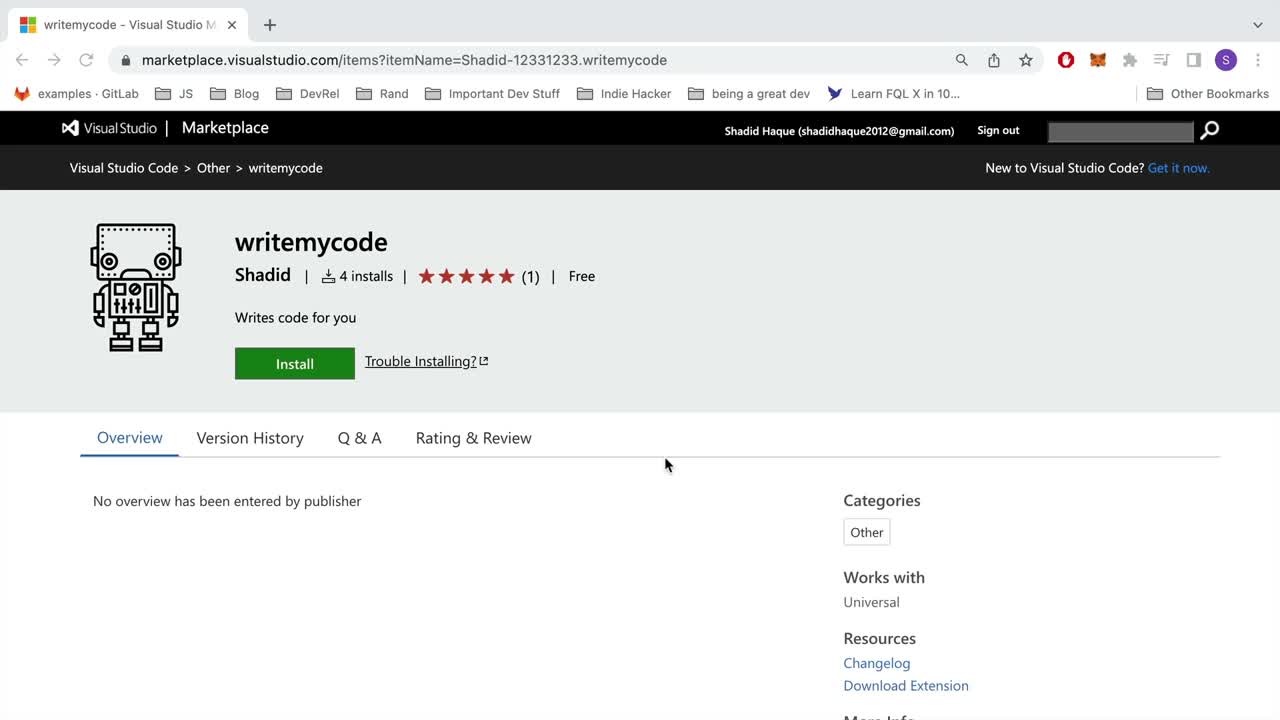The width and height of the screenshot is (1280, 720).
Task: Click the address bar lock icon
Action: tap(126, 60)
